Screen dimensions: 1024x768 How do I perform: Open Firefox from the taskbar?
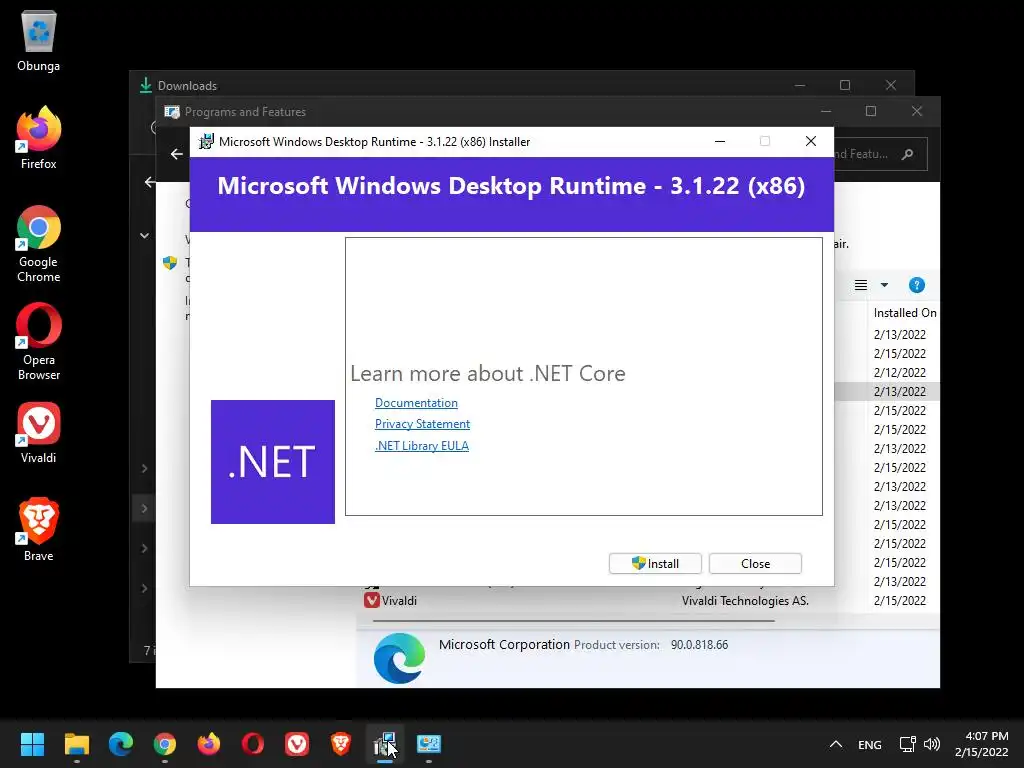(x=209, y=744)
